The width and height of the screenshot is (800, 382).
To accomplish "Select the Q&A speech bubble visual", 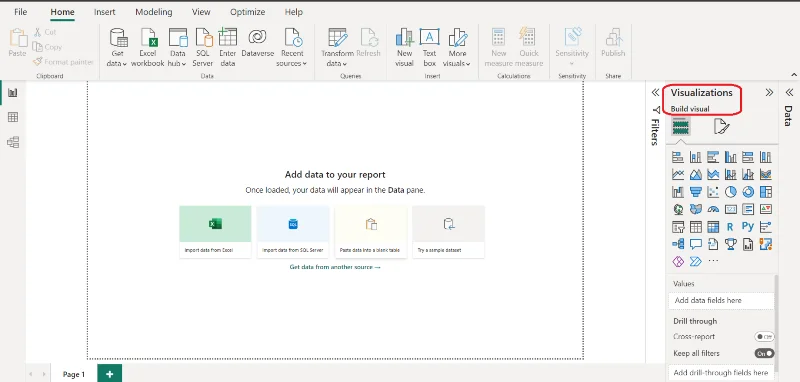I will [695, 244].
